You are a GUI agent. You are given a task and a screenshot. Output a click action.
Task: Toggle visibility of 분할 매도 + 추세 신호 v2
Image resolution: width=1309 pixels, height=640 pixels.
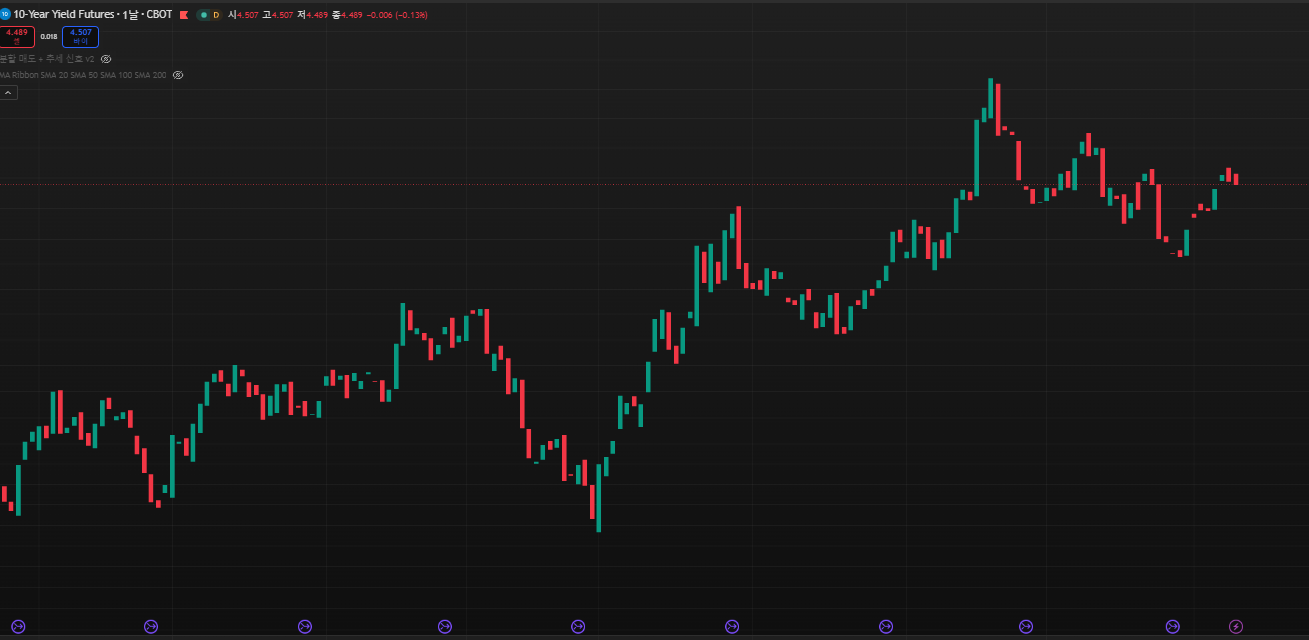[106, 59]
